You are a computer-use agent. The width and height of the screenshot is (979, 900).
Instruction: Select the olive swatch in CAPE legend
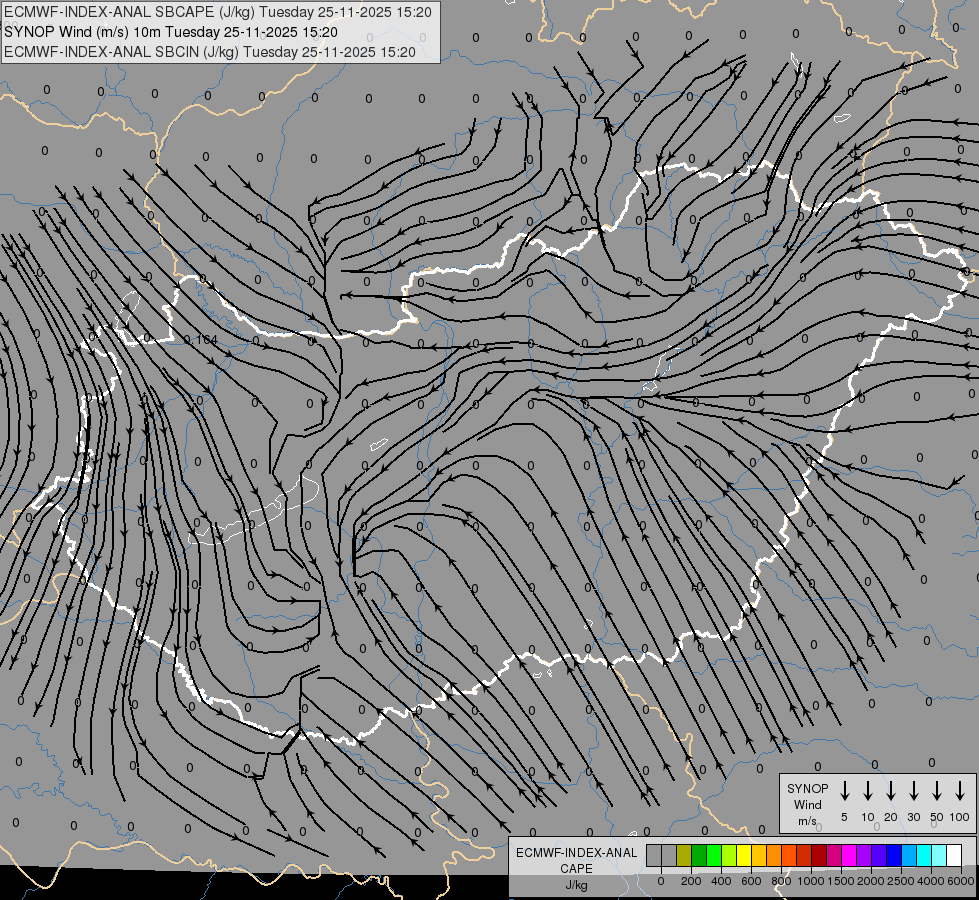(684, 855)
